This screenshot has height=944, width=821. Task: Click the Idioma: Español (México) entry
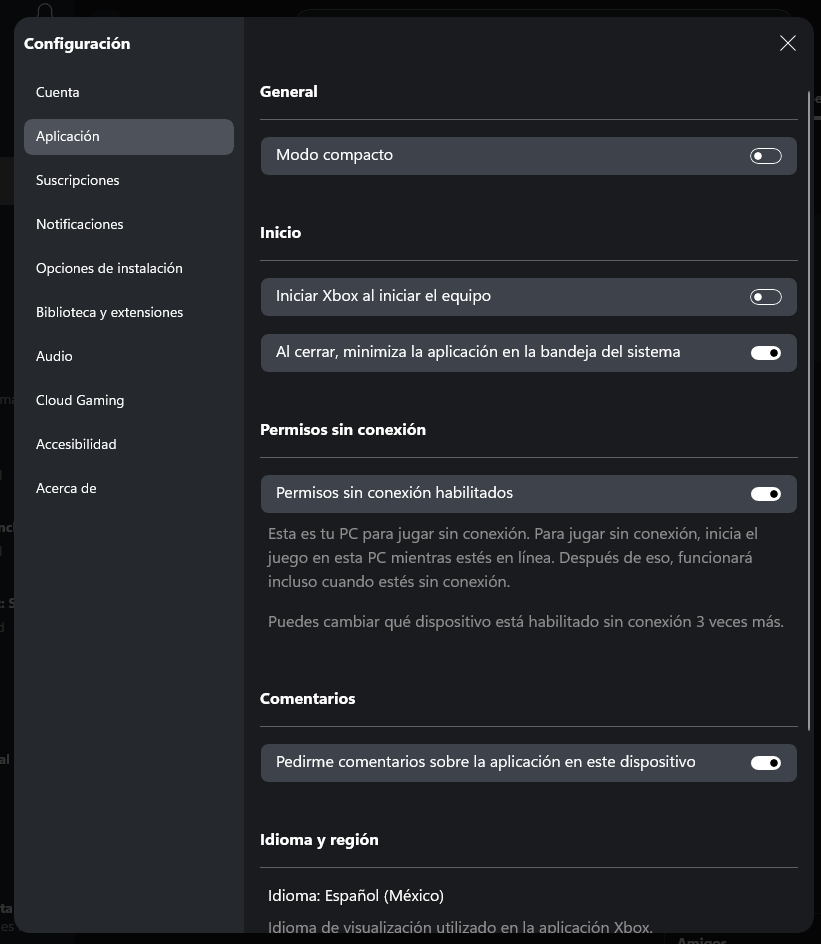click(356, 895)
